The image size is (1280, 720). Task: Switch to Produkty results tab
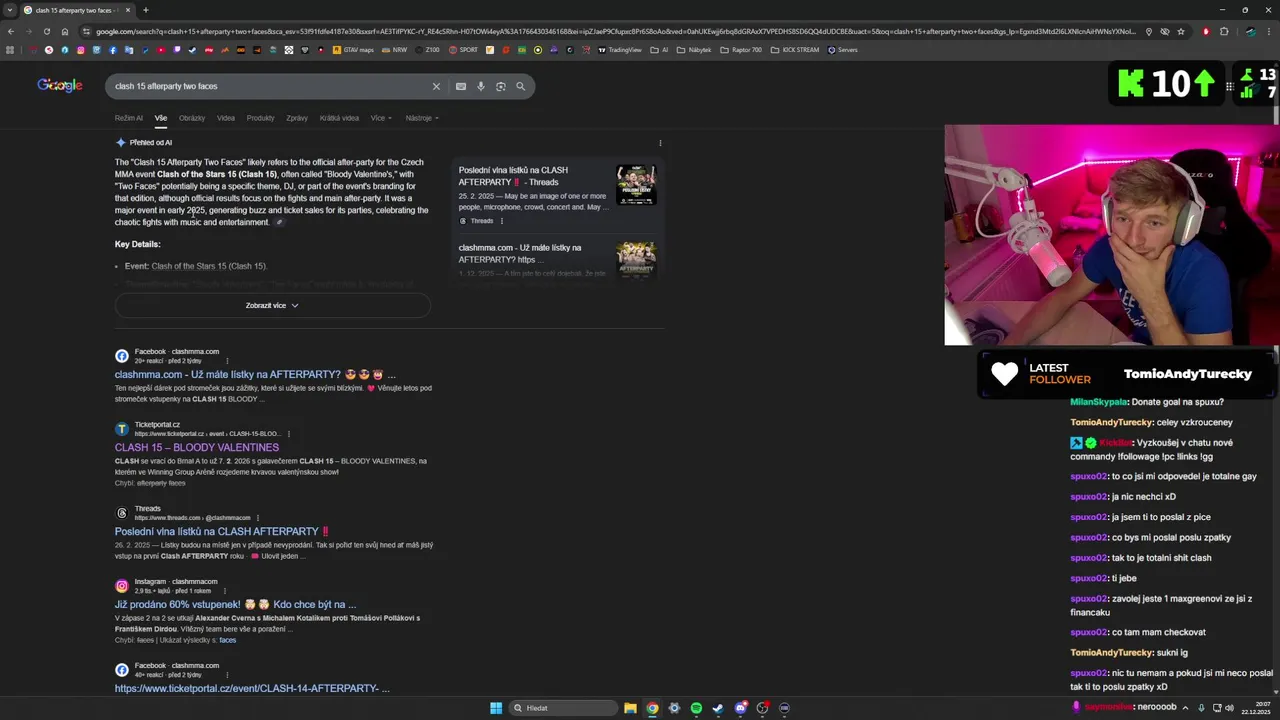click(260, 118)
